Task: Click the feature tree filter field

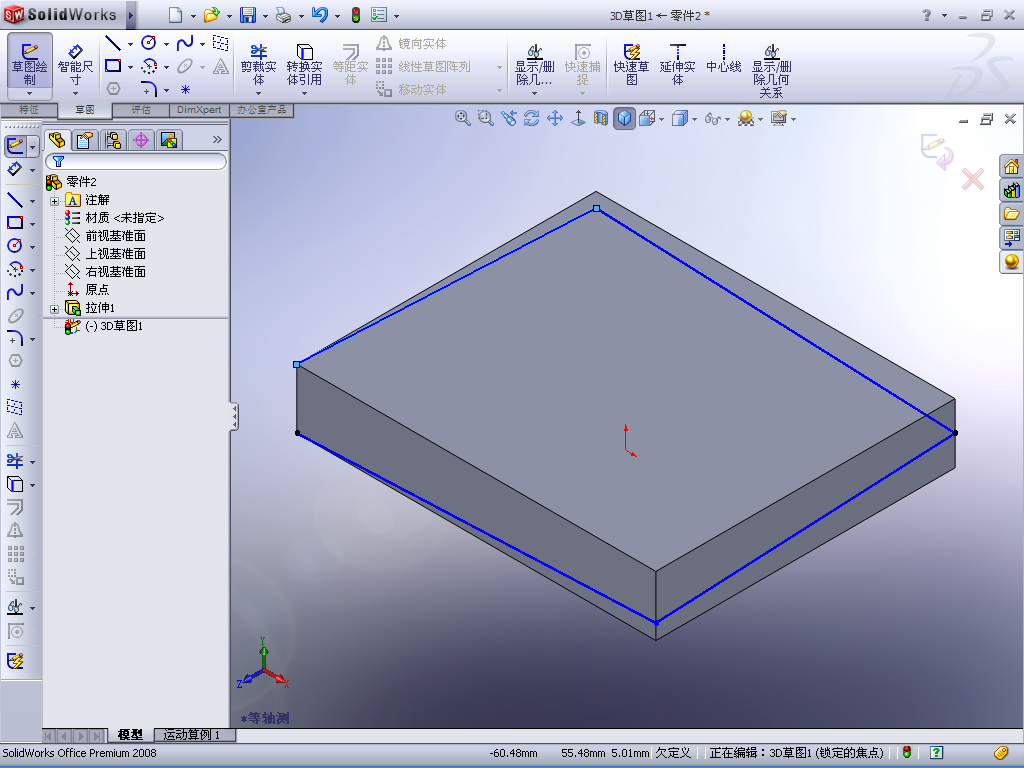Action: click(x=136, y=161)
